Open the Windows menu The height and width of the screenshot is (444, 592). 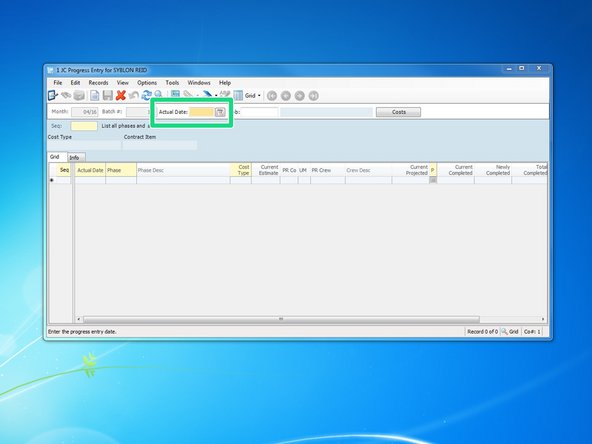[x=199, y=83]
